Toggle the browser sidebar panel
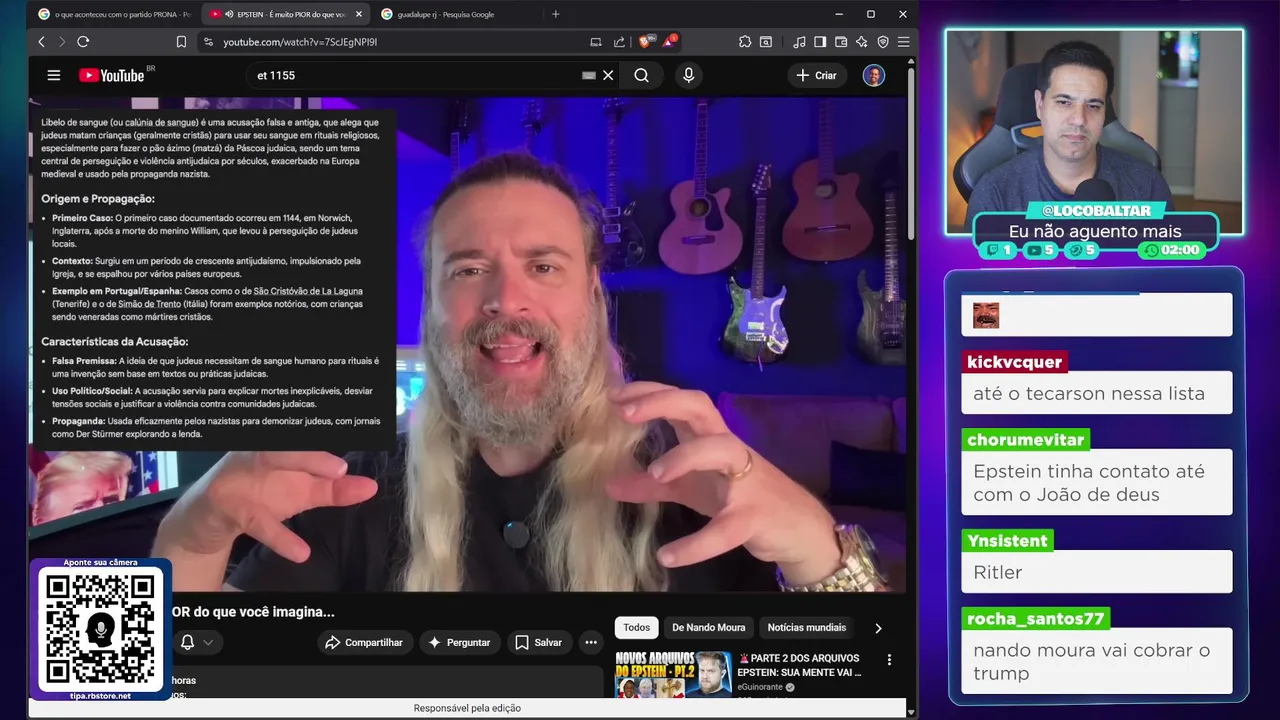 820,42
